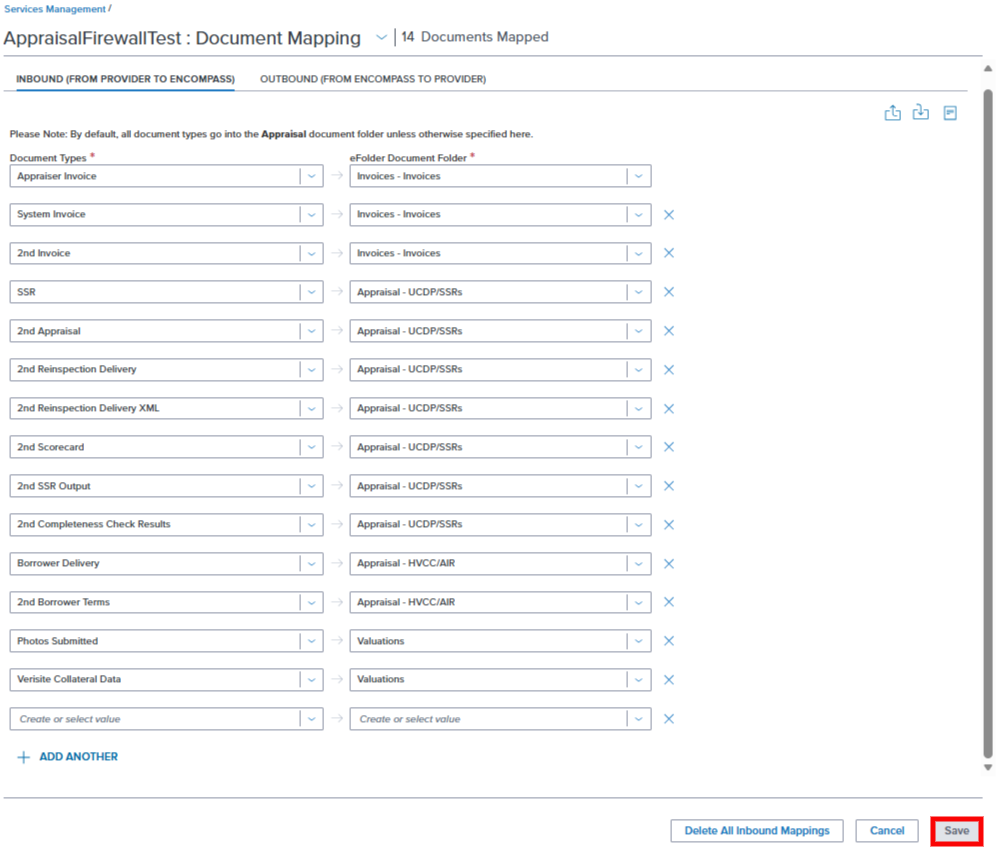Image resolution: width=998 pixels, height=853 pixels.
Task: Switch to the Outbound (From Encompass to Provider) tab
Action: pos(373,79)
